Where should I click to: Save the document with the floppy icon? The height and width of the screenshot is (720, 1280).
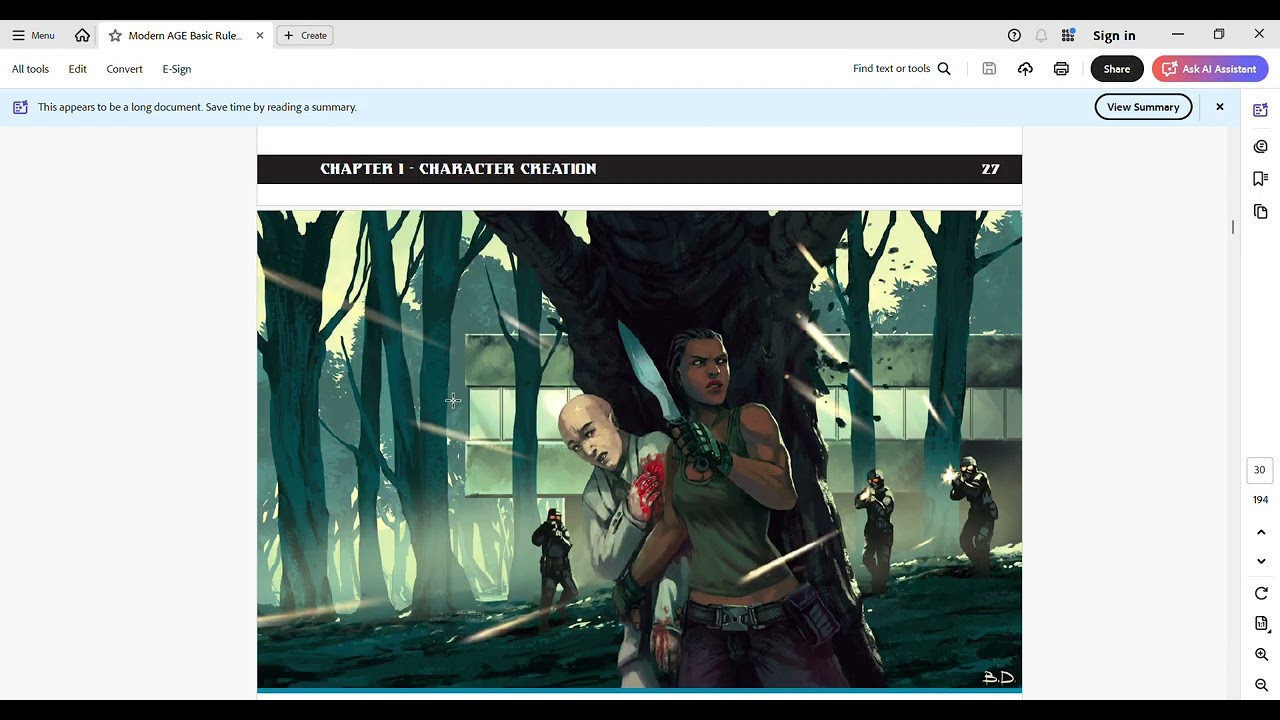click(989, 69)
